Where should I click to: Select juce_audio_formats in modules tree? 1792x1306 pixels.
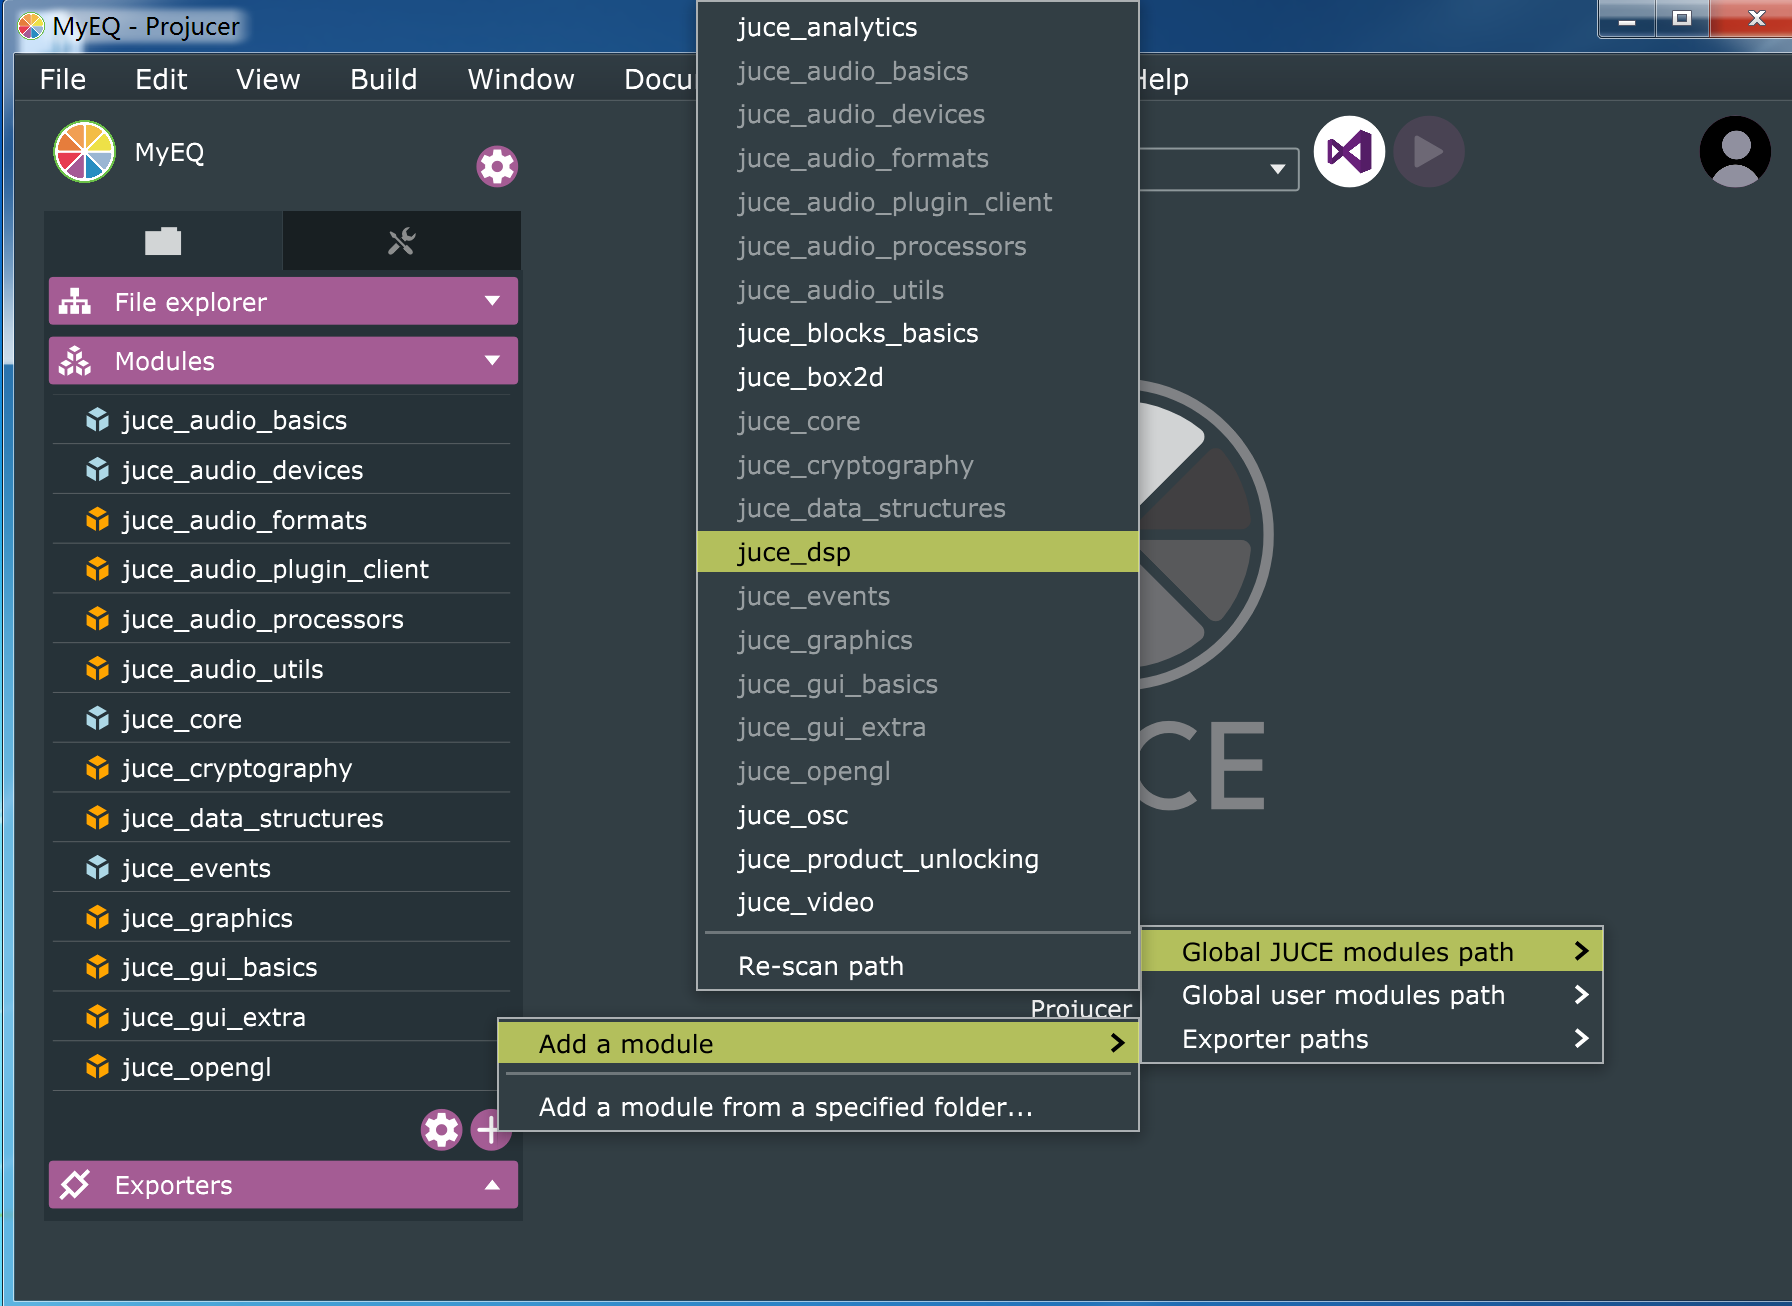(244, 520)
